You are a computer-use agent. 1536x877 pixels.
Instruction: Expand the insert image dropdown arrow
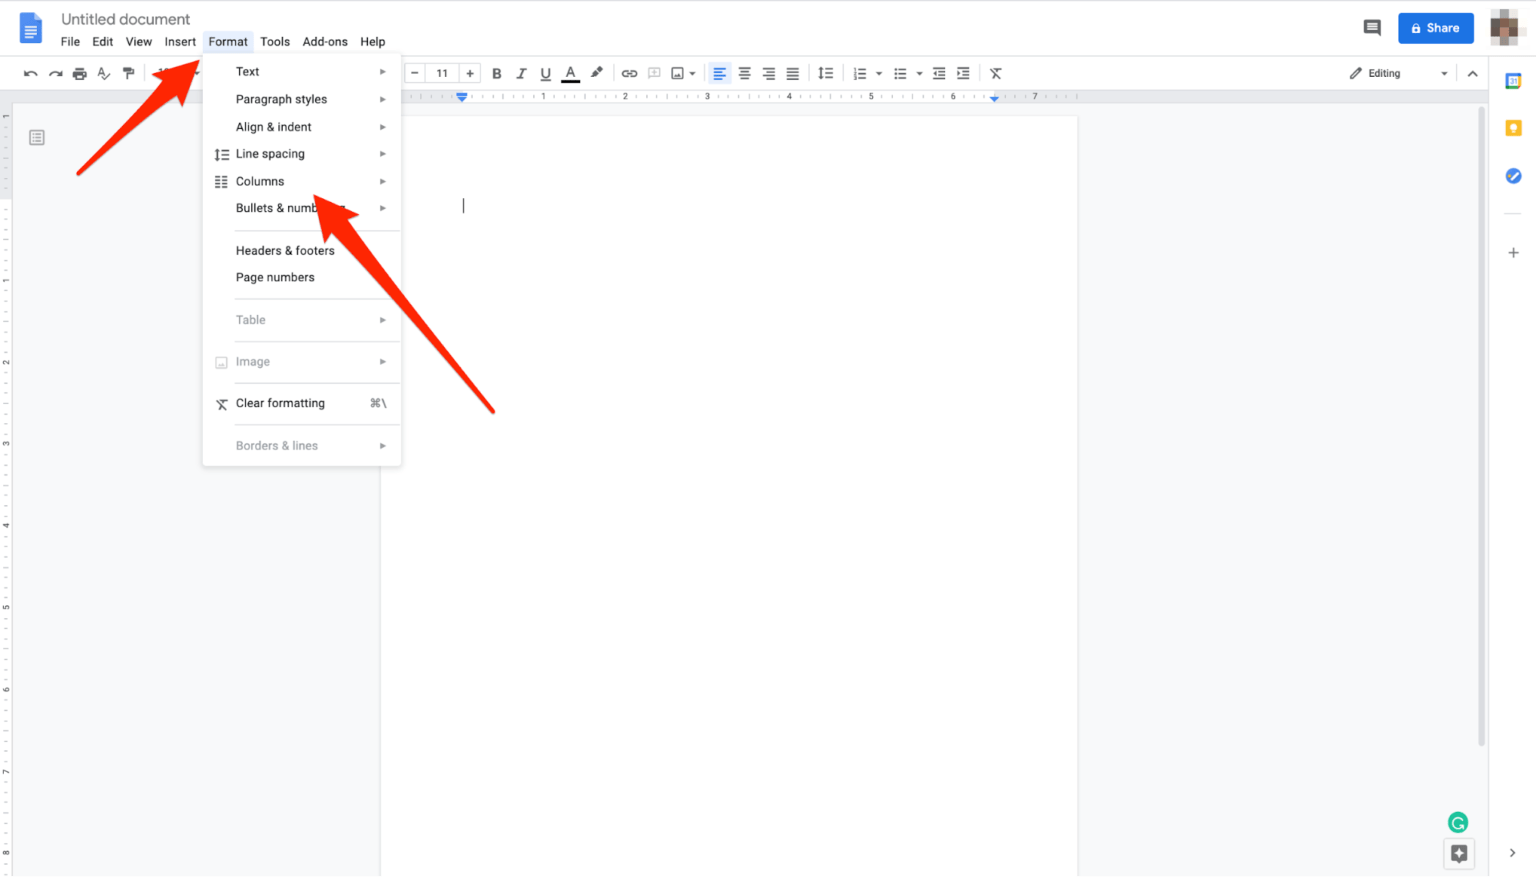pyautogui.click(x=694, y=72)
